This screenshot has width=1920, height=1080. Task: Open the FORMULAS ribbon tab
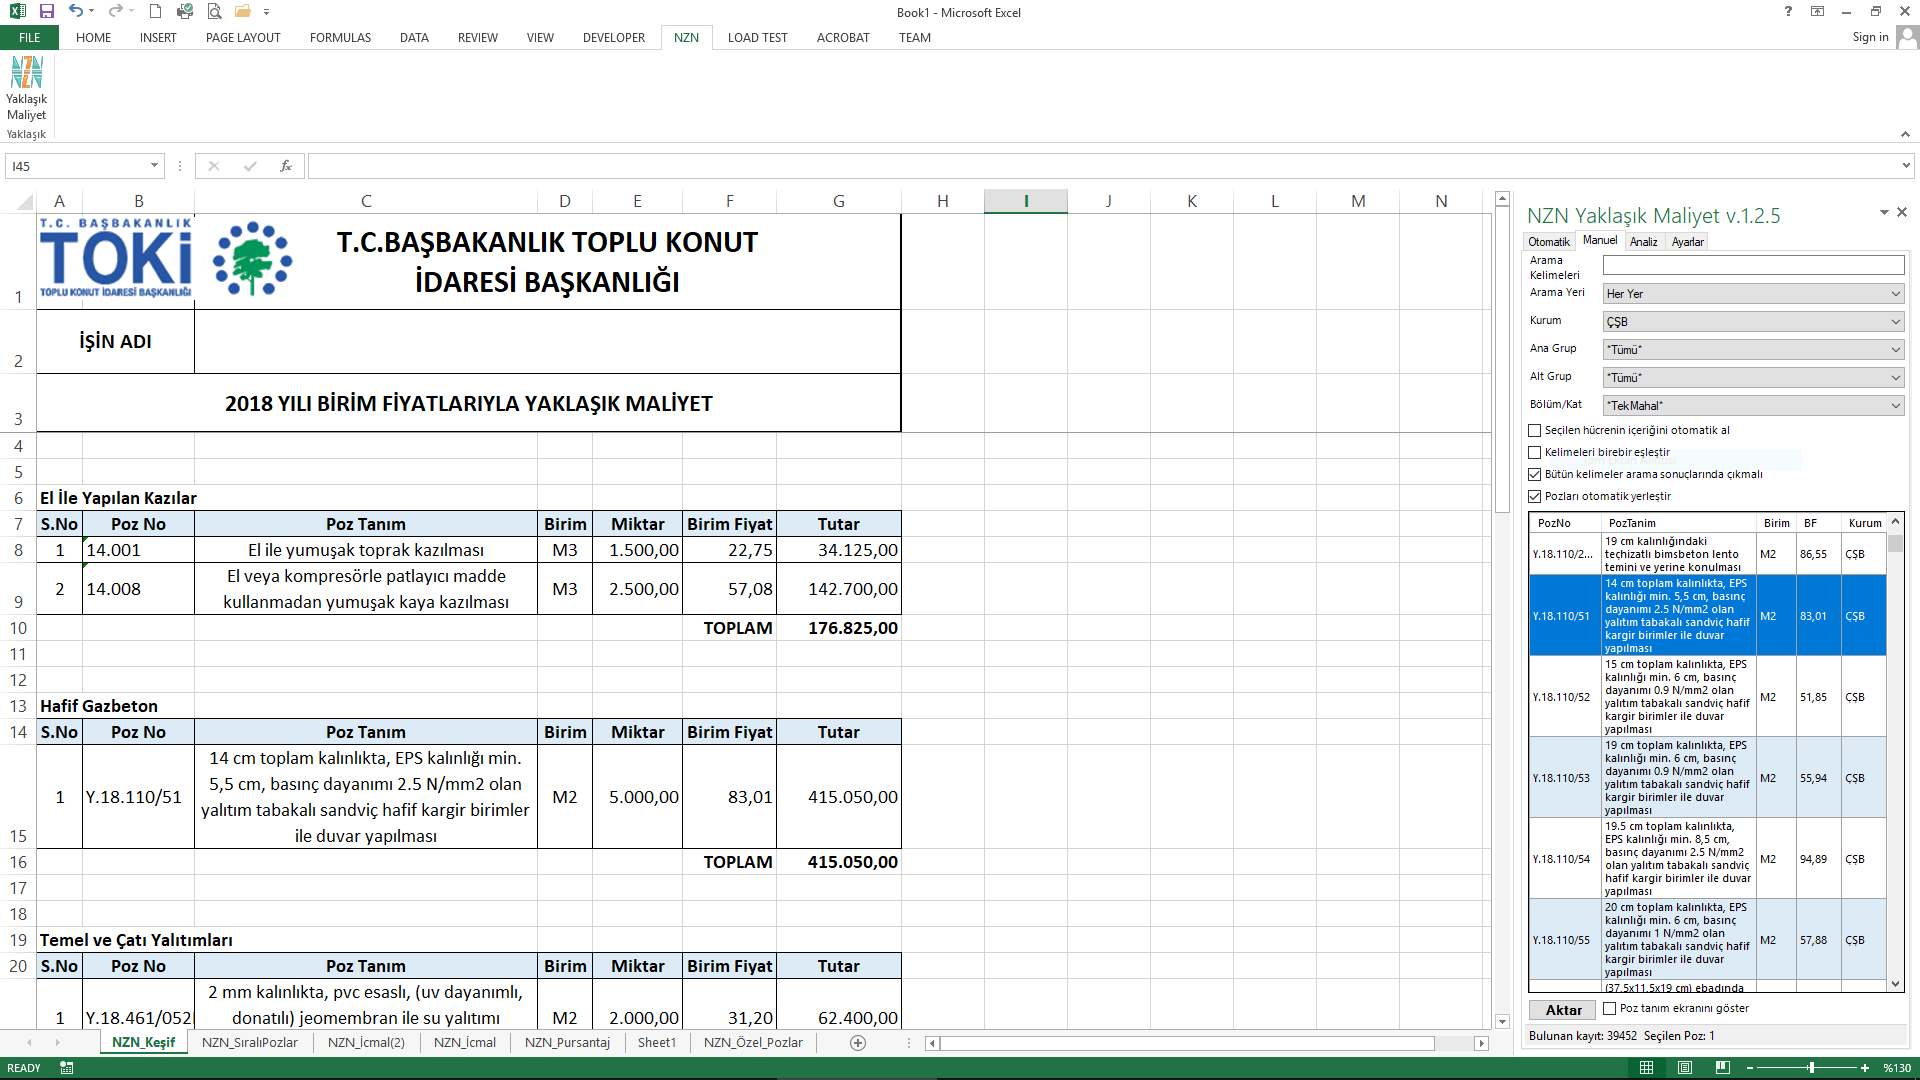(x=340, y=38)
